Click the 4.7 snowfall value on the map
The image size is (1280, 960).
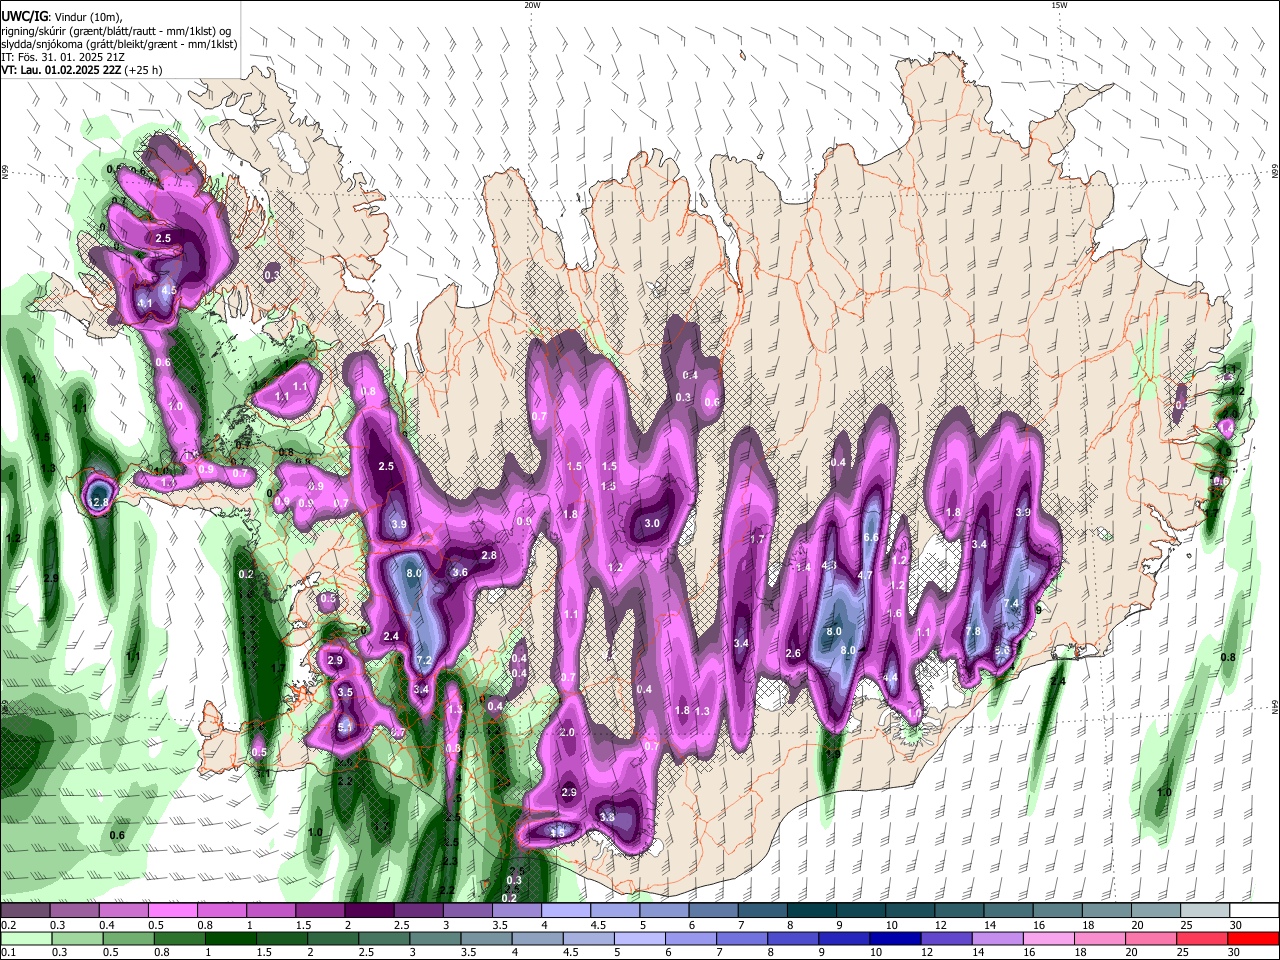[865, 576]
